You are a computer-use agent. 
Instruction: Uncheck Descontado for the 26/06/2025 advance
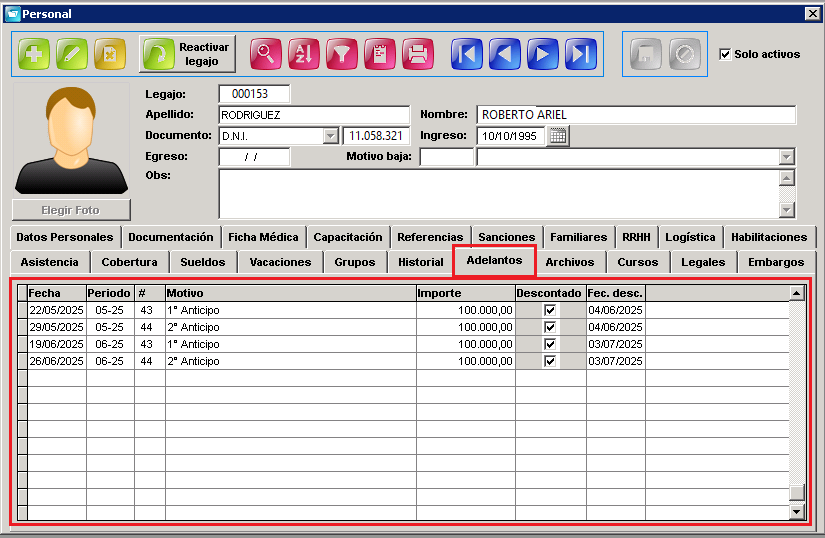[550, 361]
